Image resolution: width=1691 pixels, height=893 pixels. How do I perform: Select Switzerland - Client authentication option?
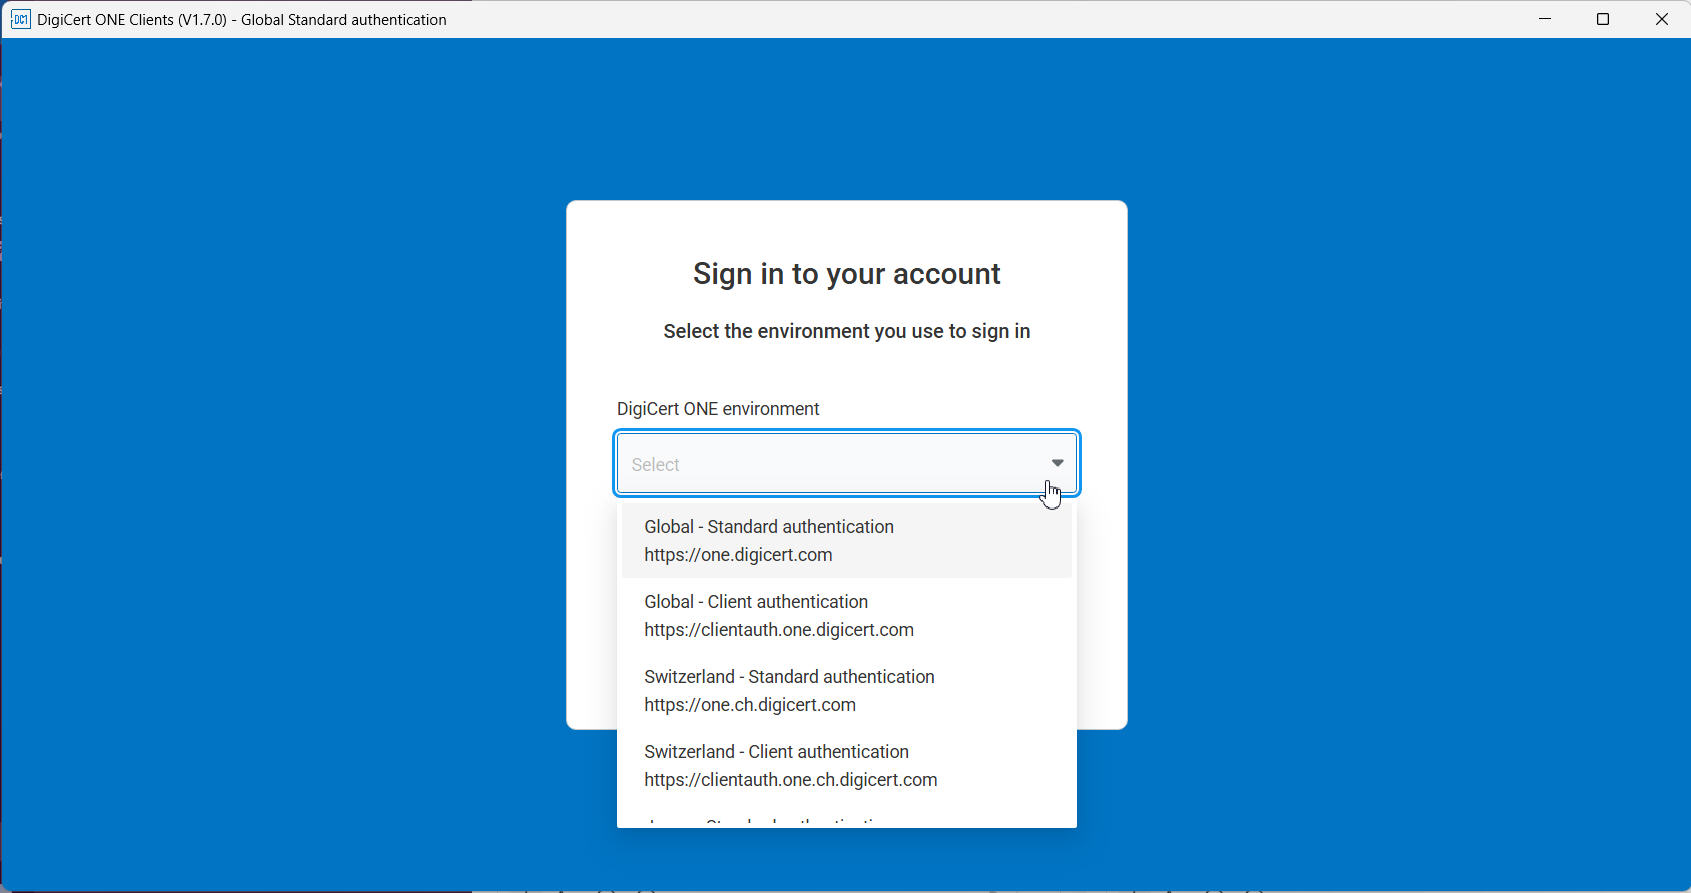847,765
